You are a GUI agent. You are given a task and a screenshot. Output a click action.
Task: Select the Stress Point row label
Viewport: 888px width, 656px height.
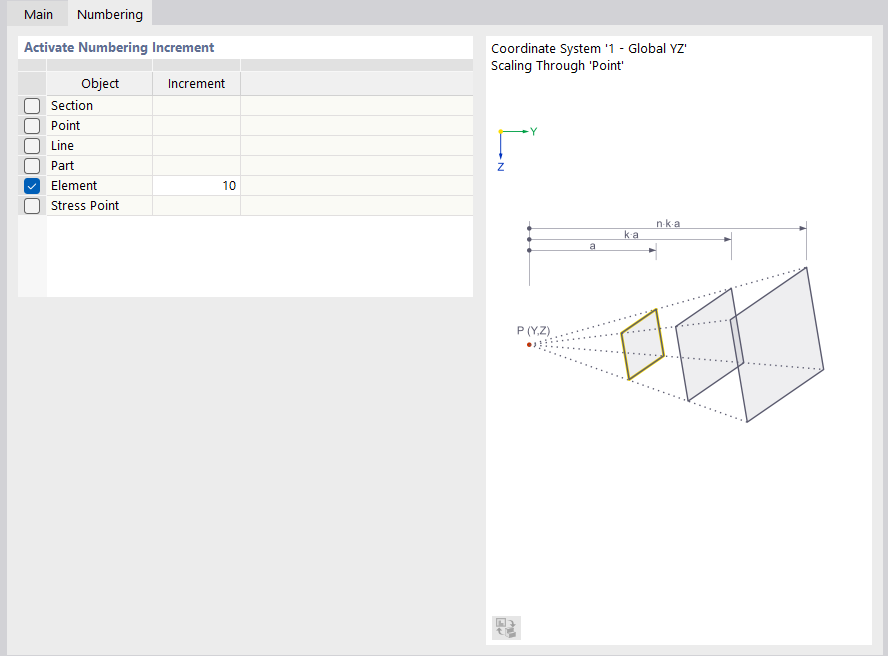point(85,206)
